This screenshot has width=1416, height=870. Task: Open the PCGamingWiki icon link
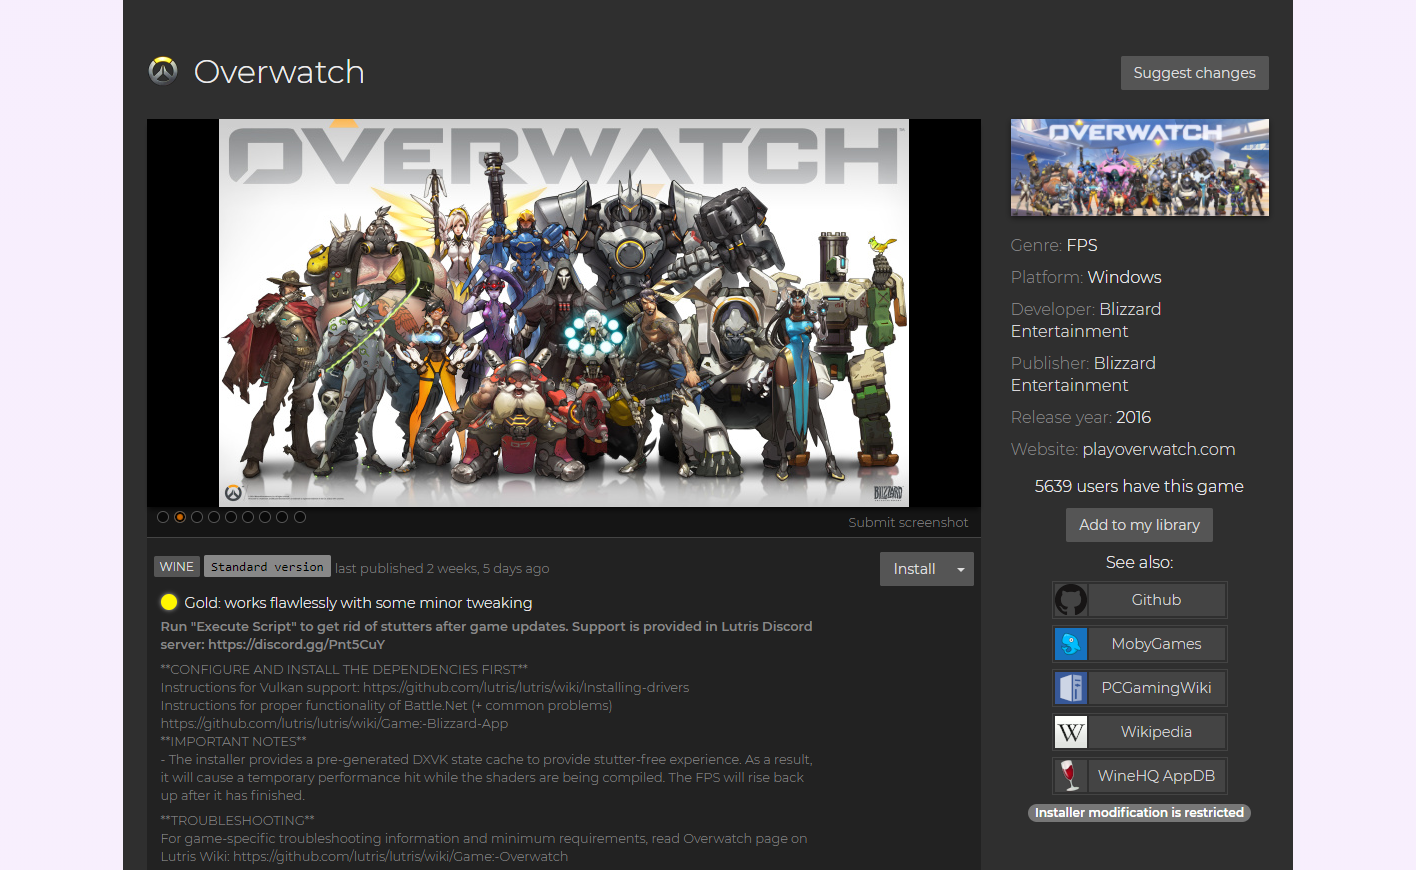(1071, 688)
